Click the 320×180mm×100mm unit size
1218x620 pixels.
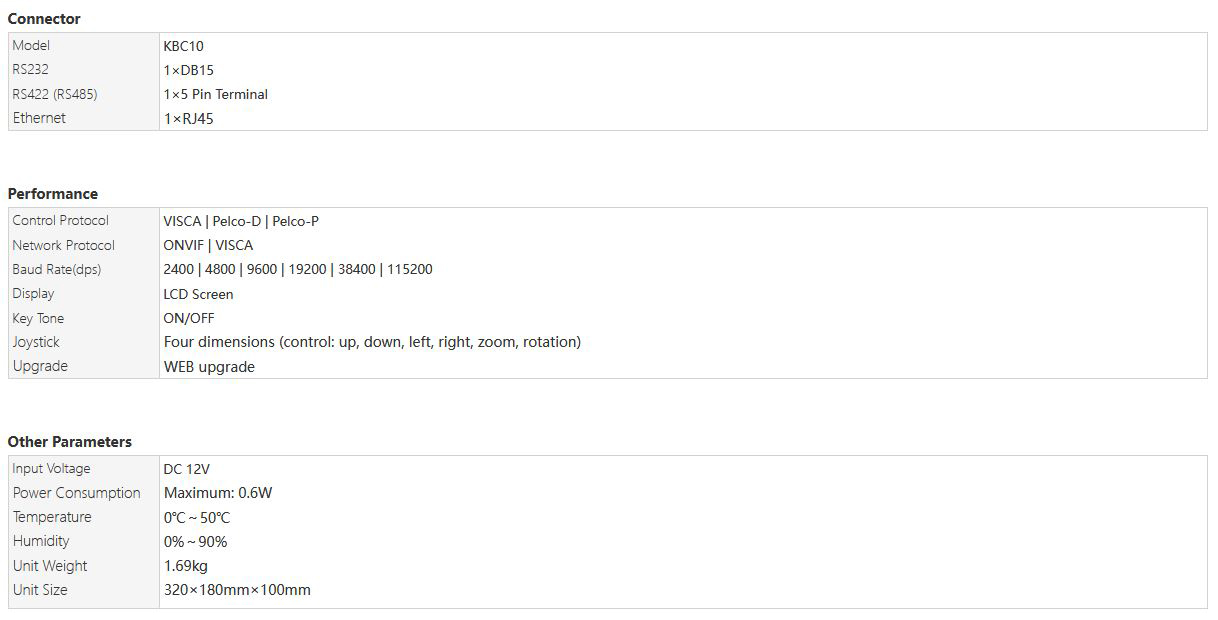pyautogui.click(x=237, y=590)
